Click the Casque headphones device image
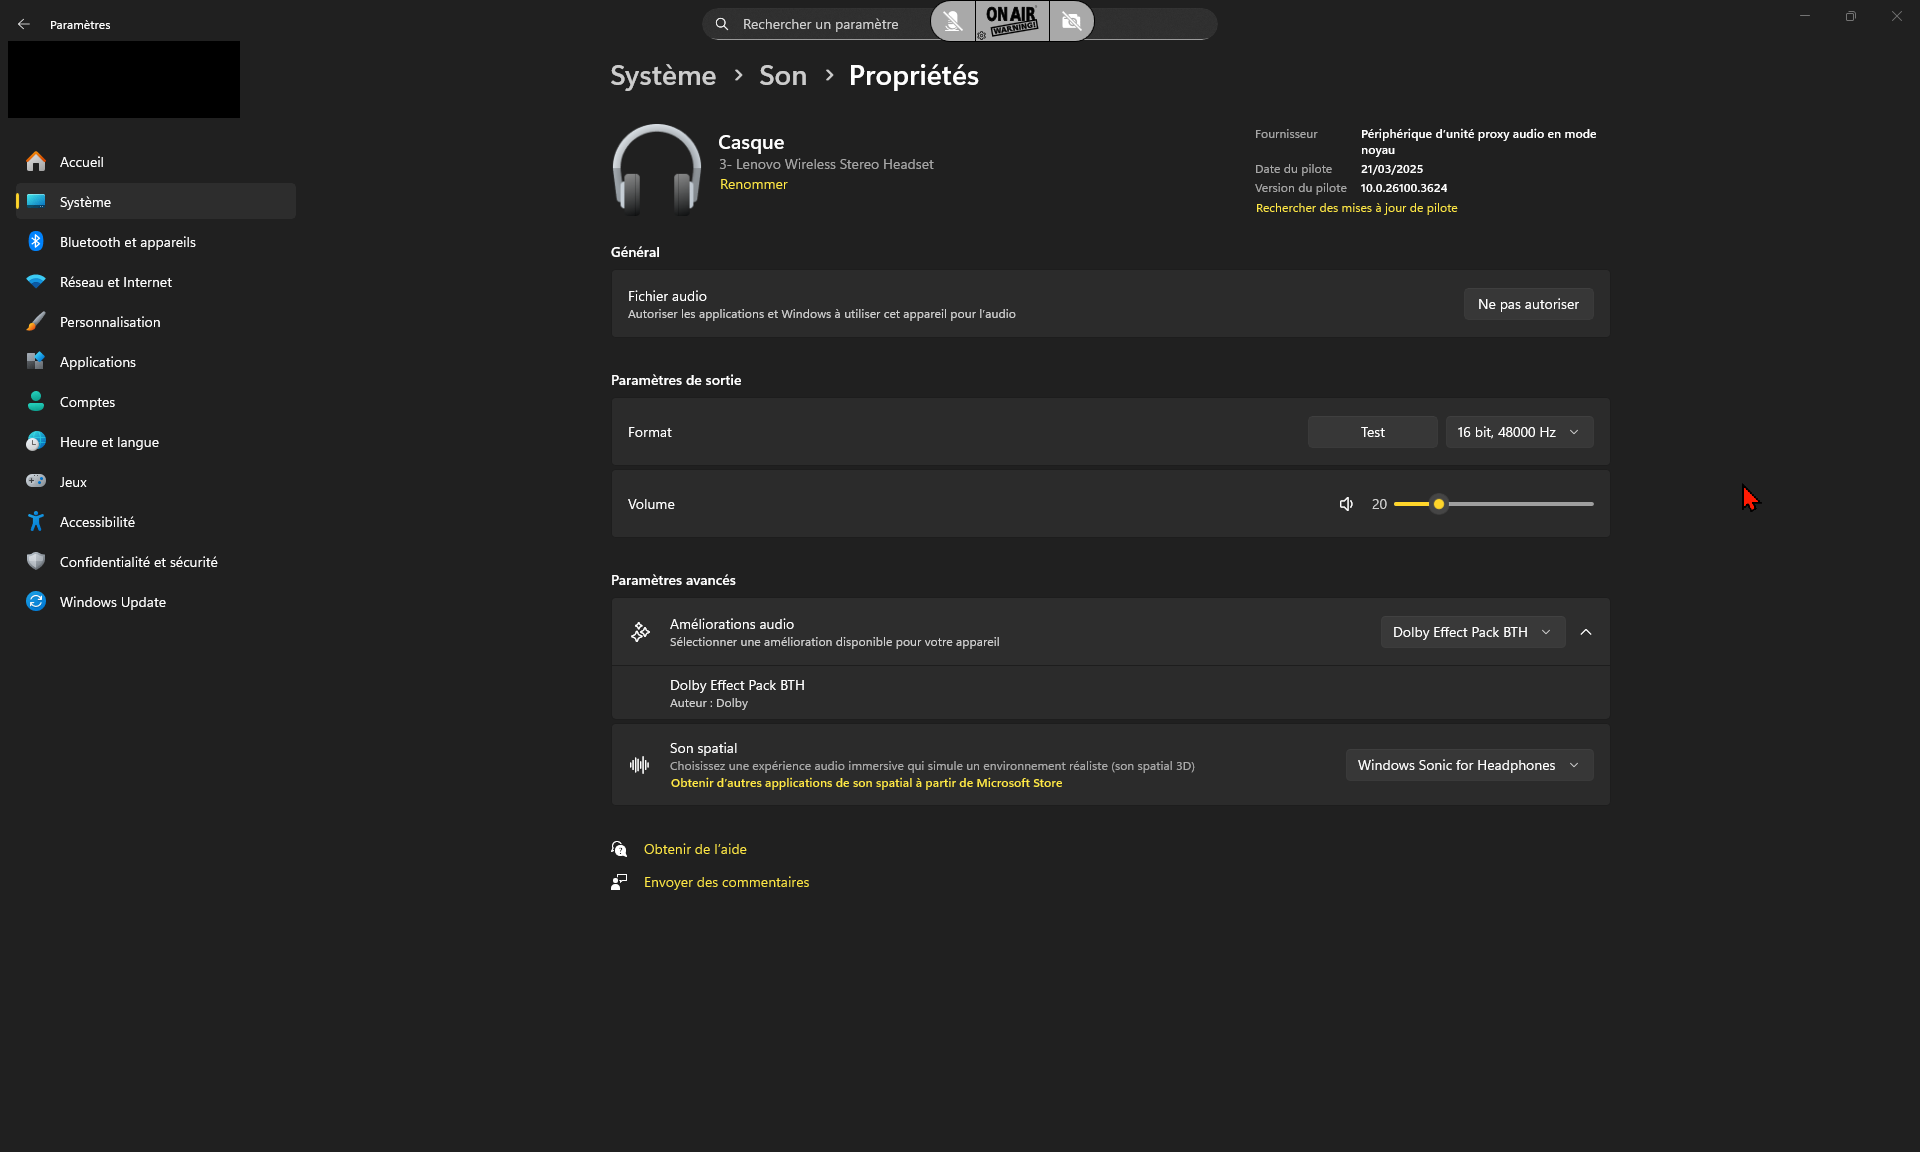The height and width of the screenshot is (1152, 1920). (656, 169)
